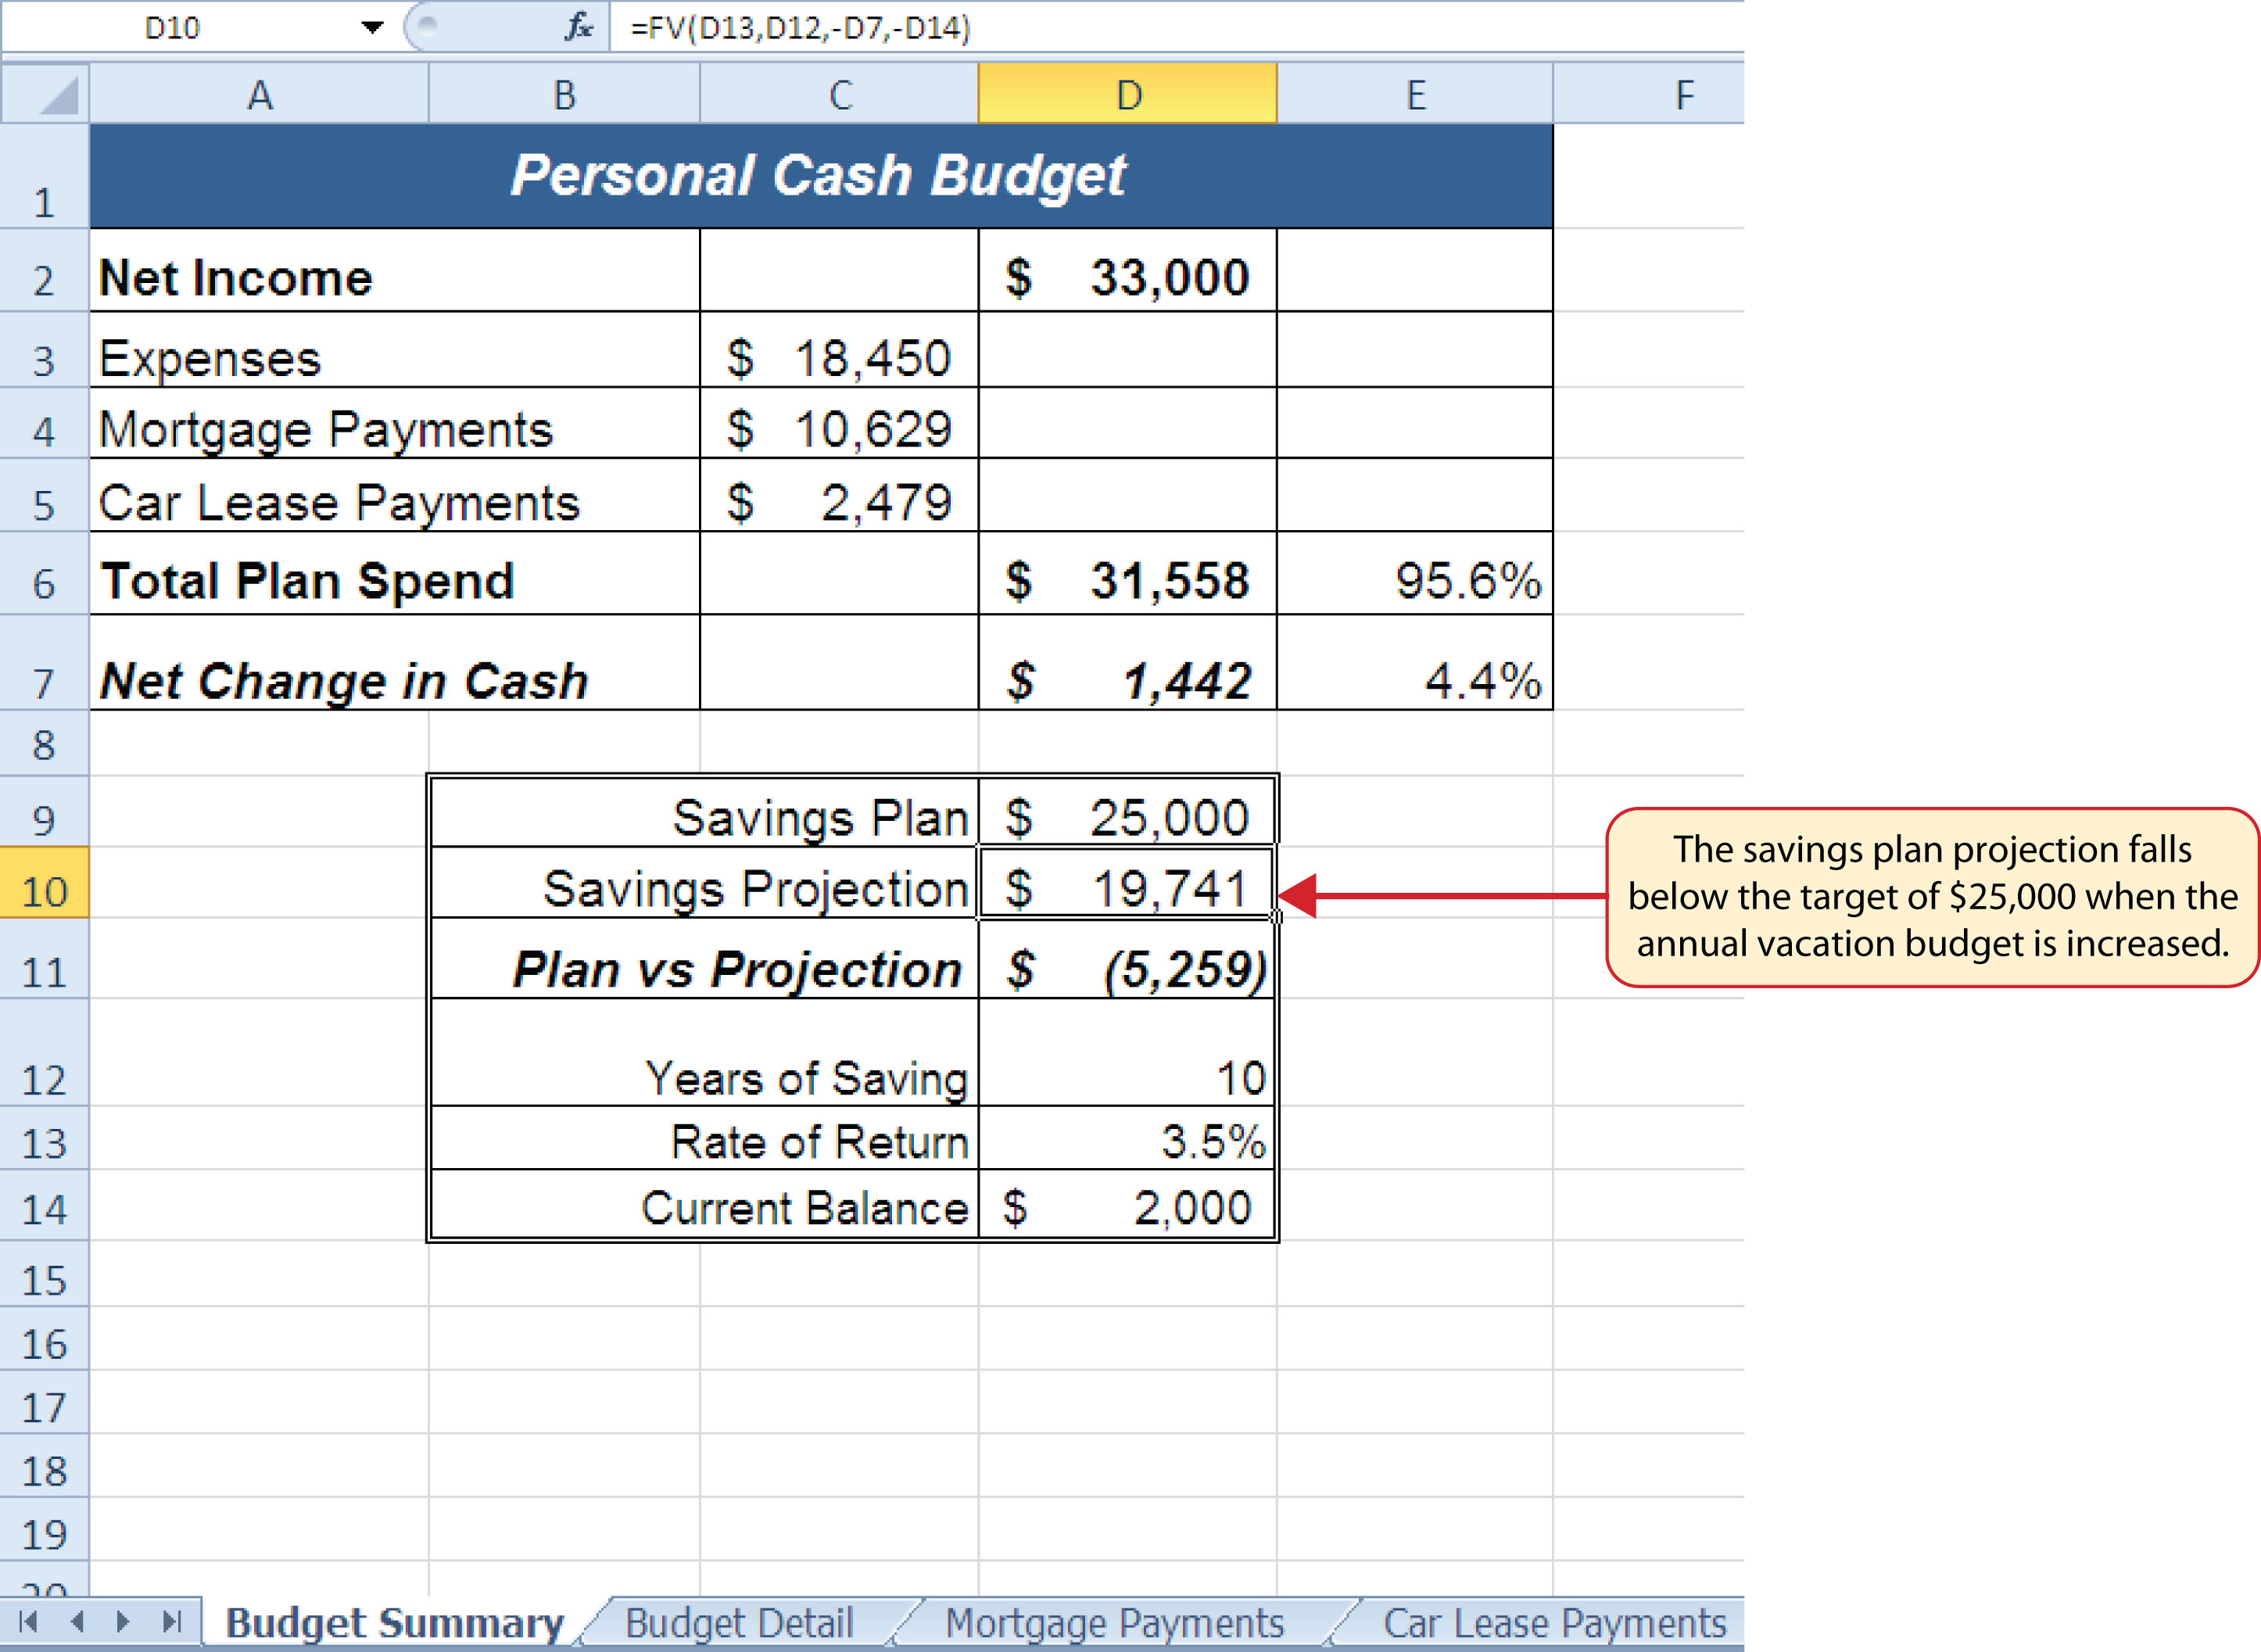
Task: Switch to the Budget Summary sheet tab
Action: click(x=394, y=1622)
